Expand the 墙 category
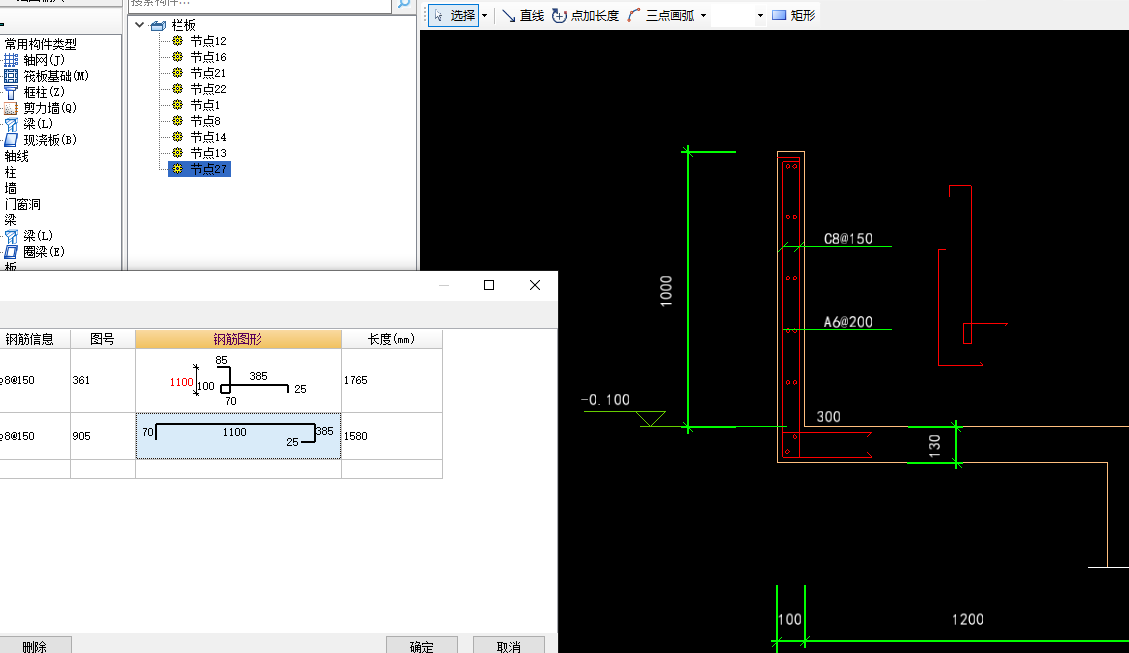 tap(10, 189)
